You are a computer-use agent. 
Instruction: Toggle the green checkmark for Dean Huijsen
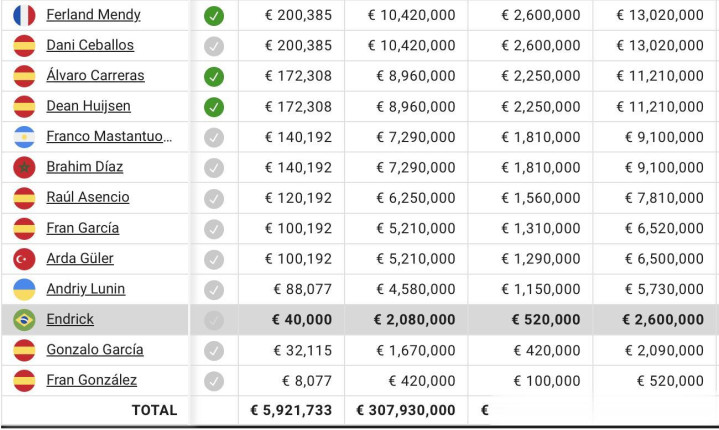coord(214,106)
